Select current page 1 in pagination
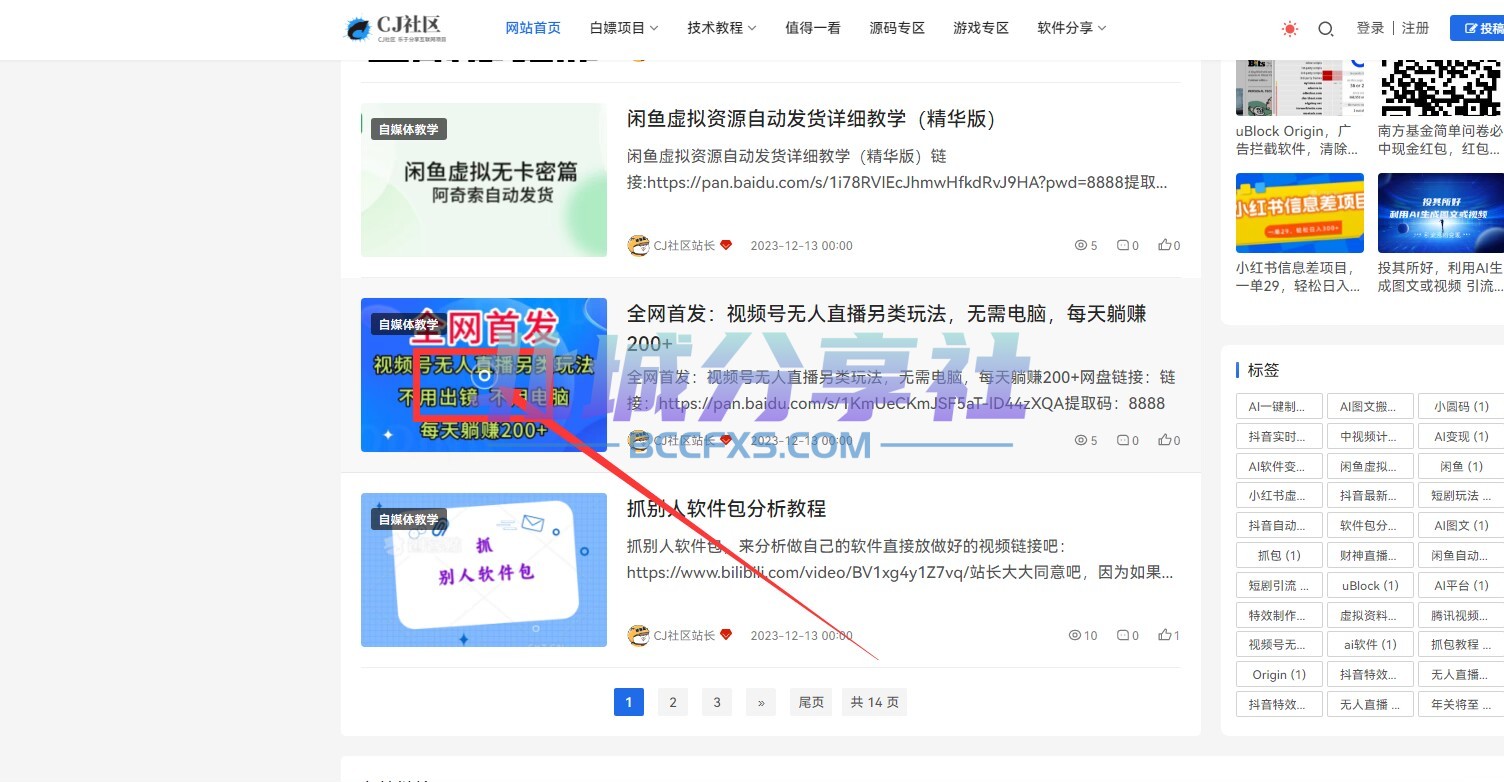The width and height of the screenshot is (1504, 782). point(629,702)
